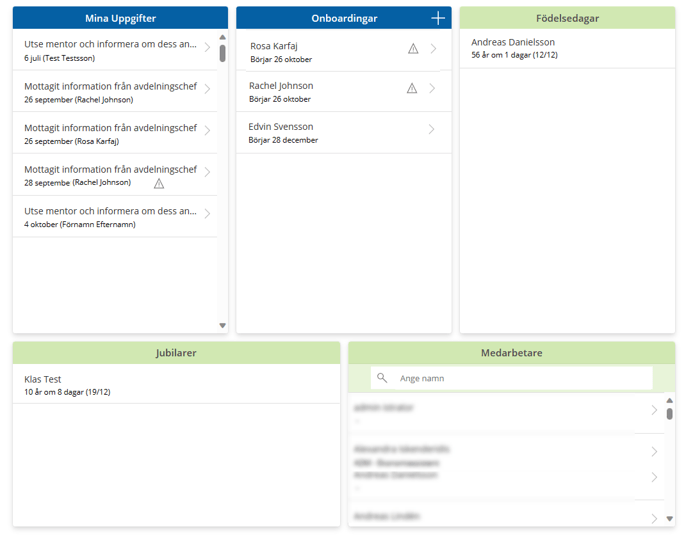Image resolution: width=686 pixels, height=538 pixels.
Task: Click warning icon next to Rachel Johnson onboarding
Action: [x=412, y=89]
